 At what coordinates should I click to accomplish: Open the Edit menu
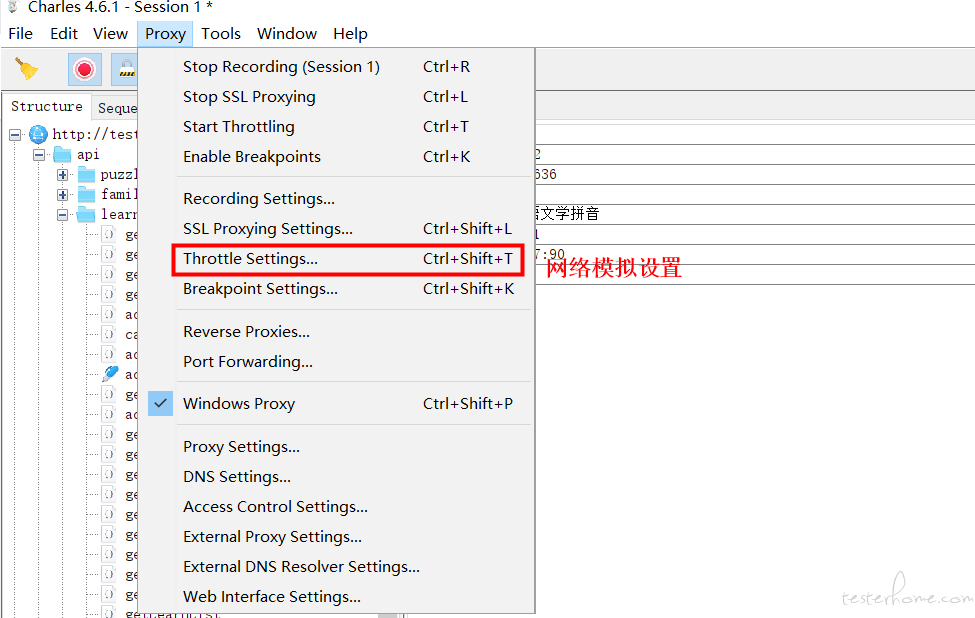click(64, 34)
